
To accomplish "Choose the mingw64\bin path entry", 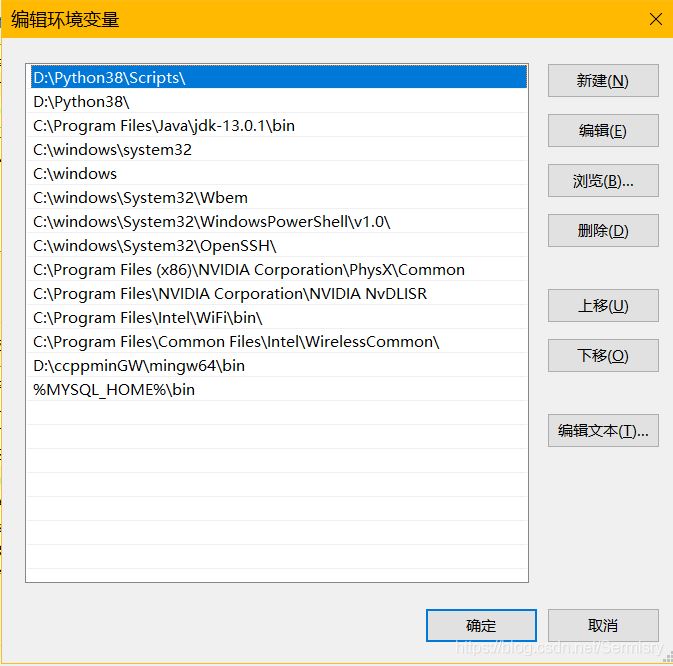I will point(139,365).
